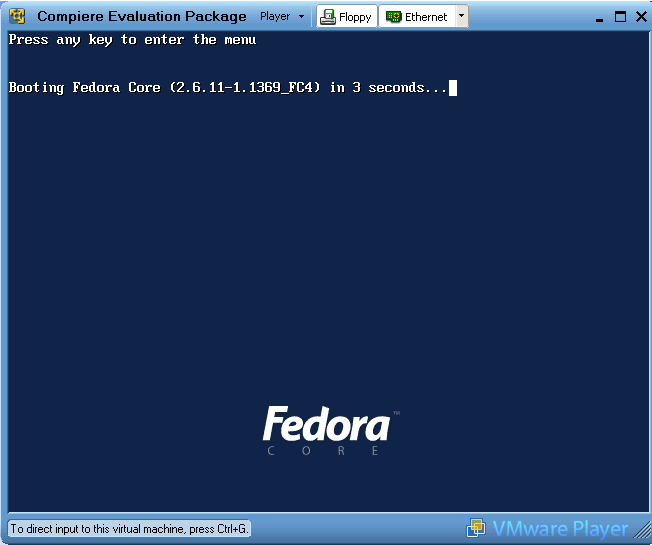Click the 'Booting Fedora Core' countdown line
This screenshot has height=545, width=652.
point(228,88)
